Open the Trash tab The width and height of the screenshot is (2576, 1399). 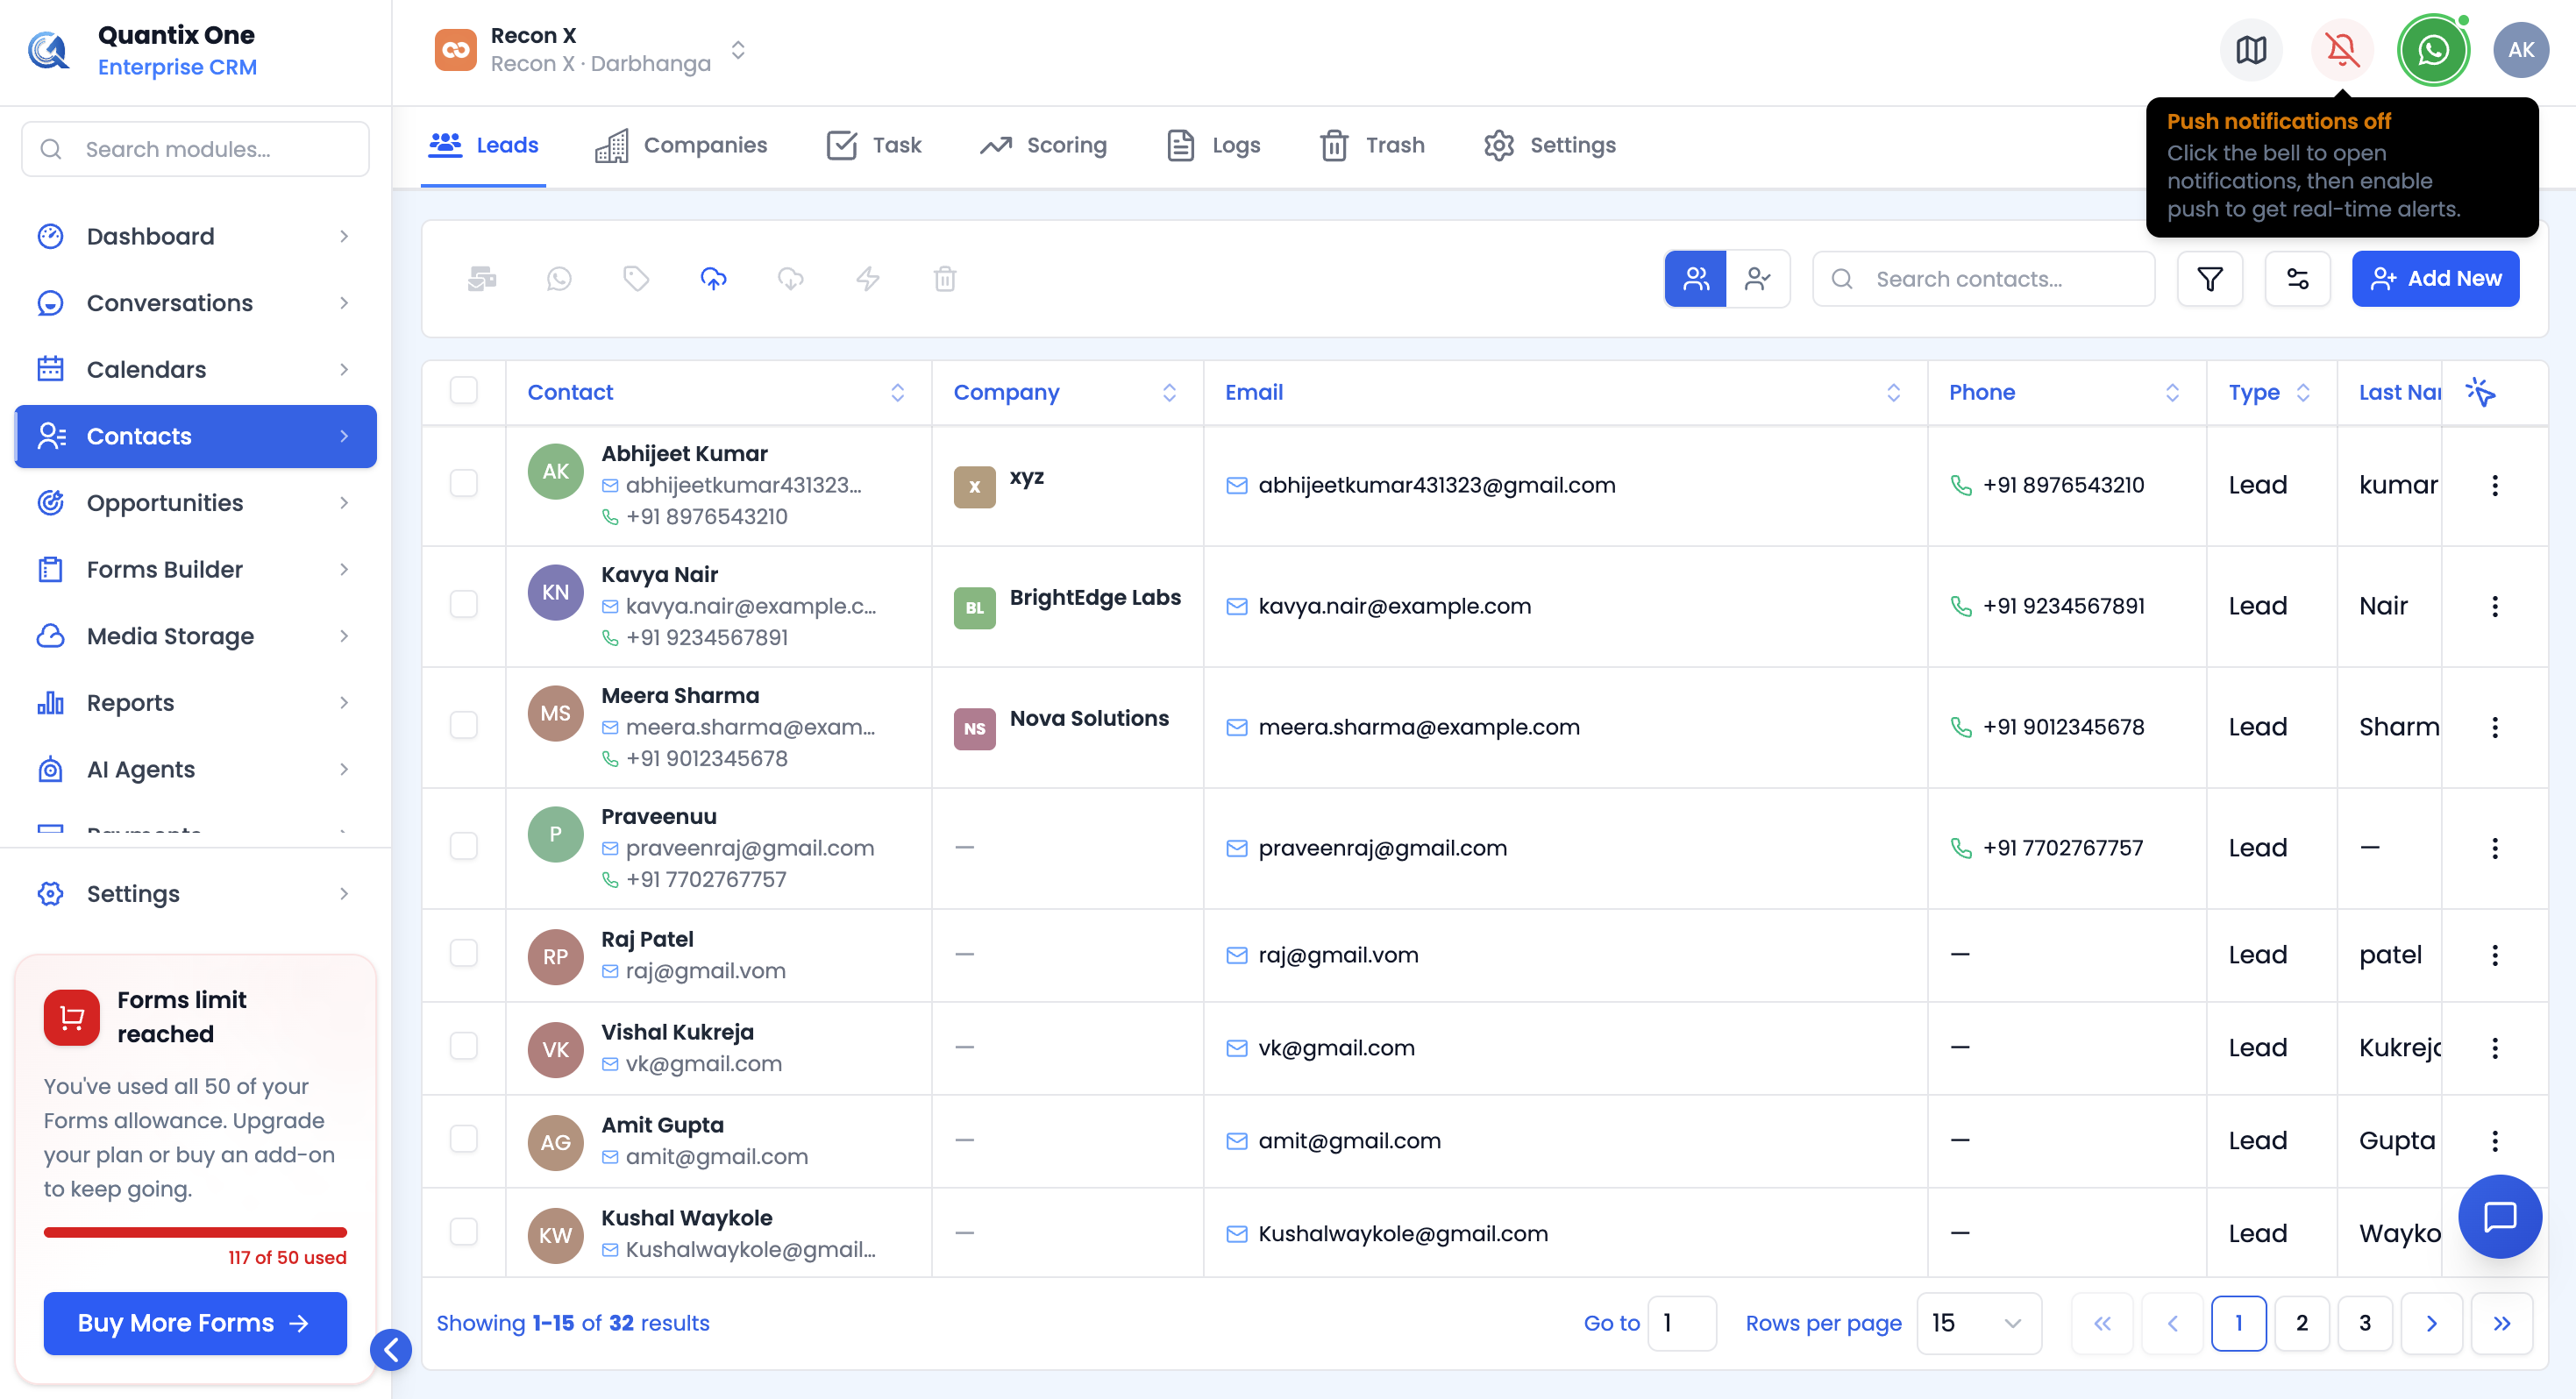pos(1373,146)
